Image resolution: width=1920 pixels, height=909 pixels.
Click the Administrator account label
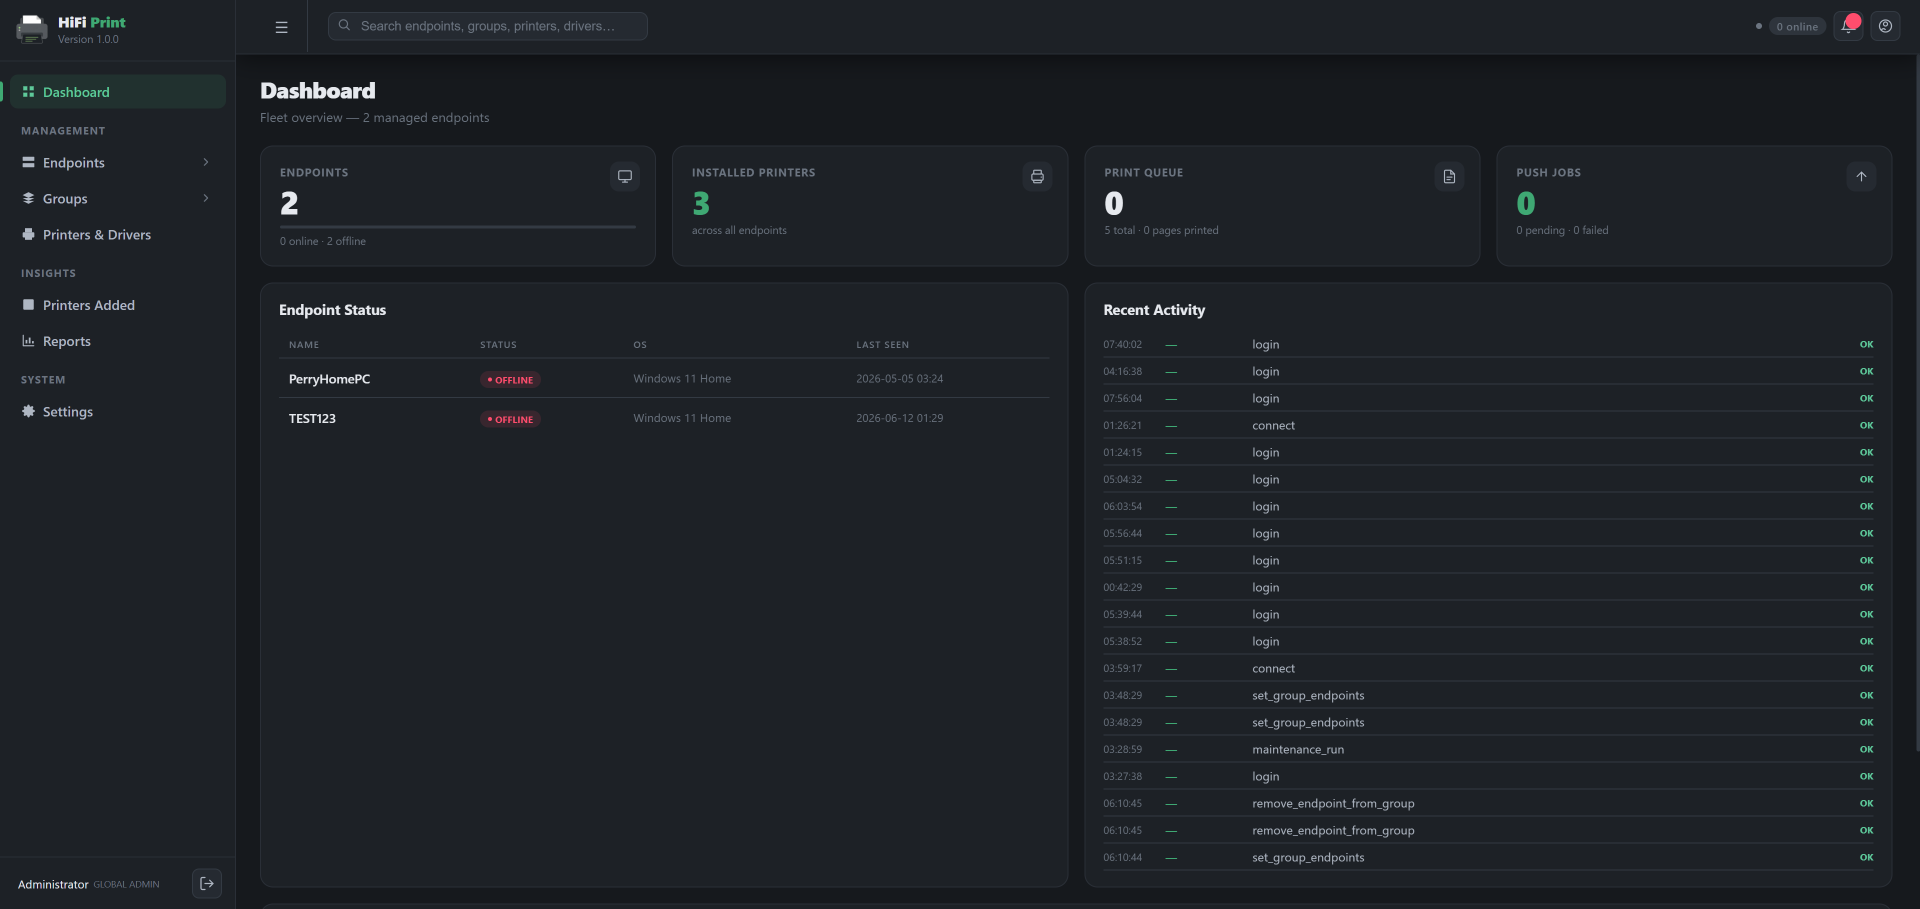[x=53, y=884]
